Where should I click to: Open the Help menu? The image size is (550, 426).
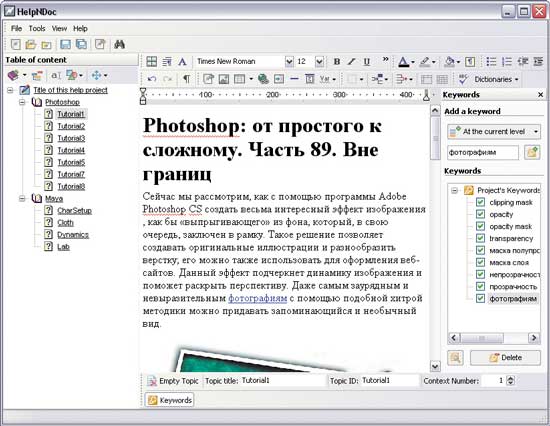[80, 28]
